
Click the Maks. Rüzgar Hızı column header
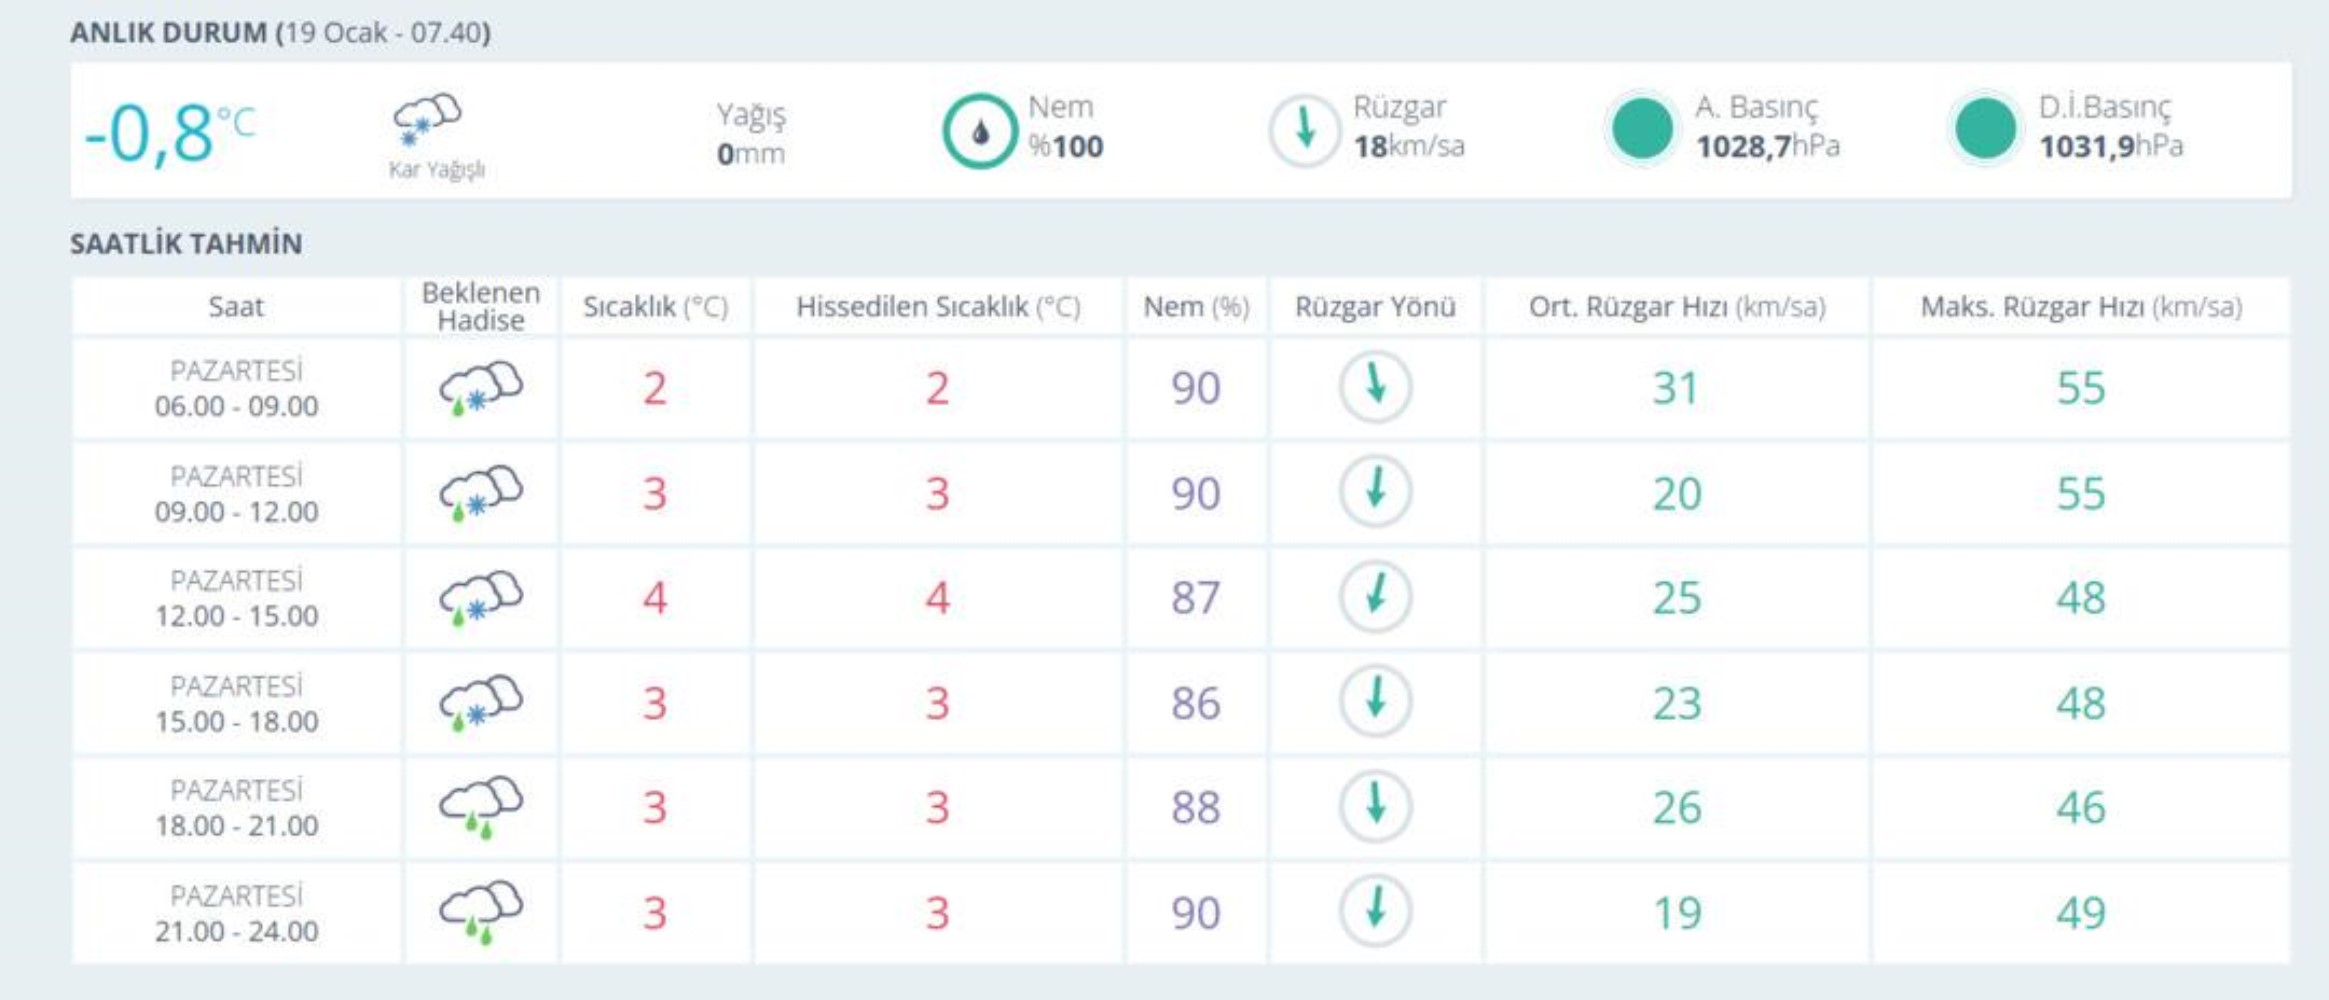2080,307
